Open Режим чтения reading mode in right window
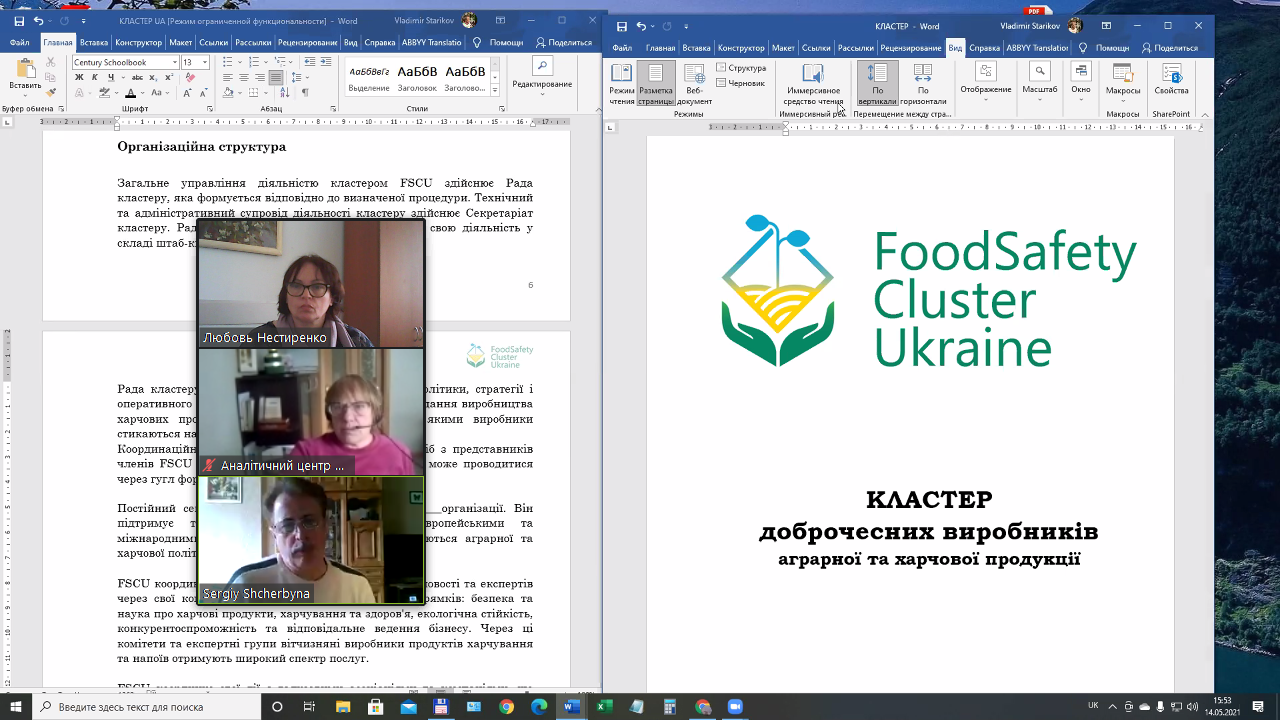This screenshot has width=1280, height=720. 622,84
